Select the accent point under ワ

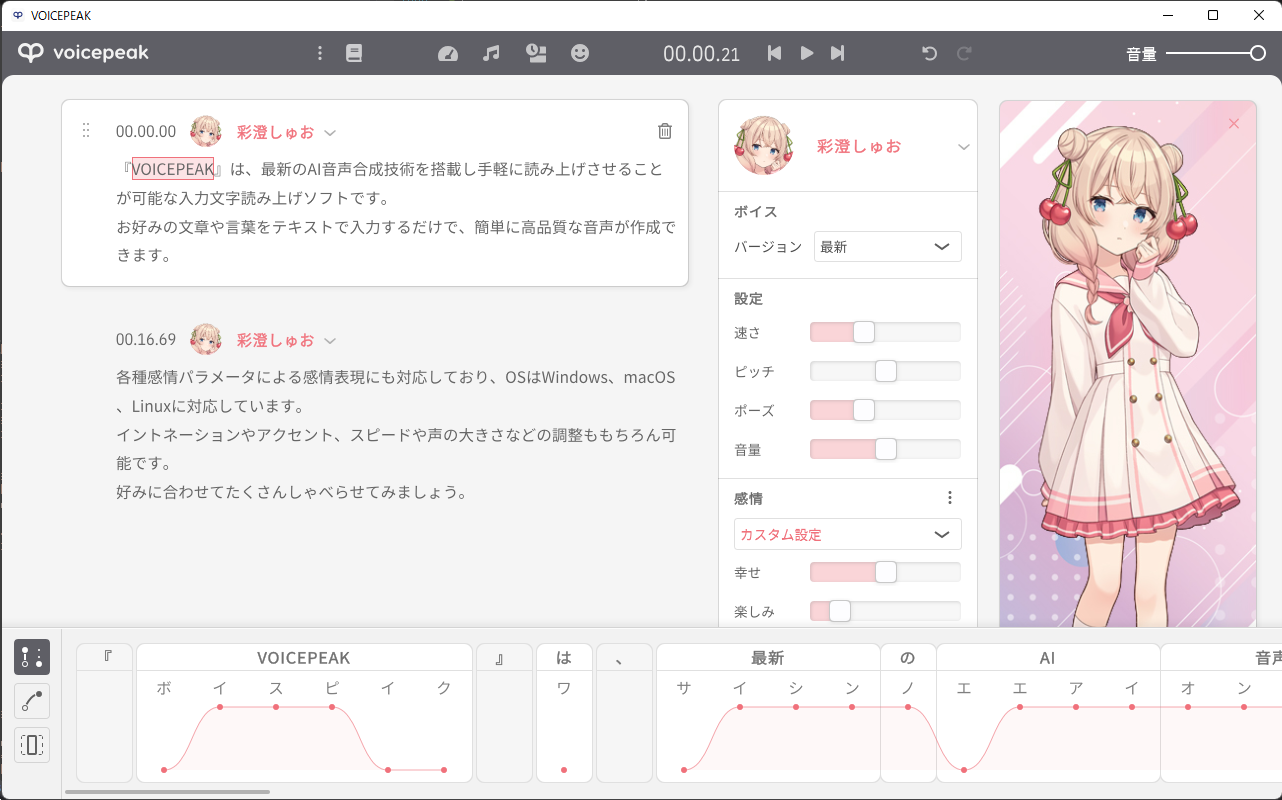pyautogui.click(x=564, y=770)
